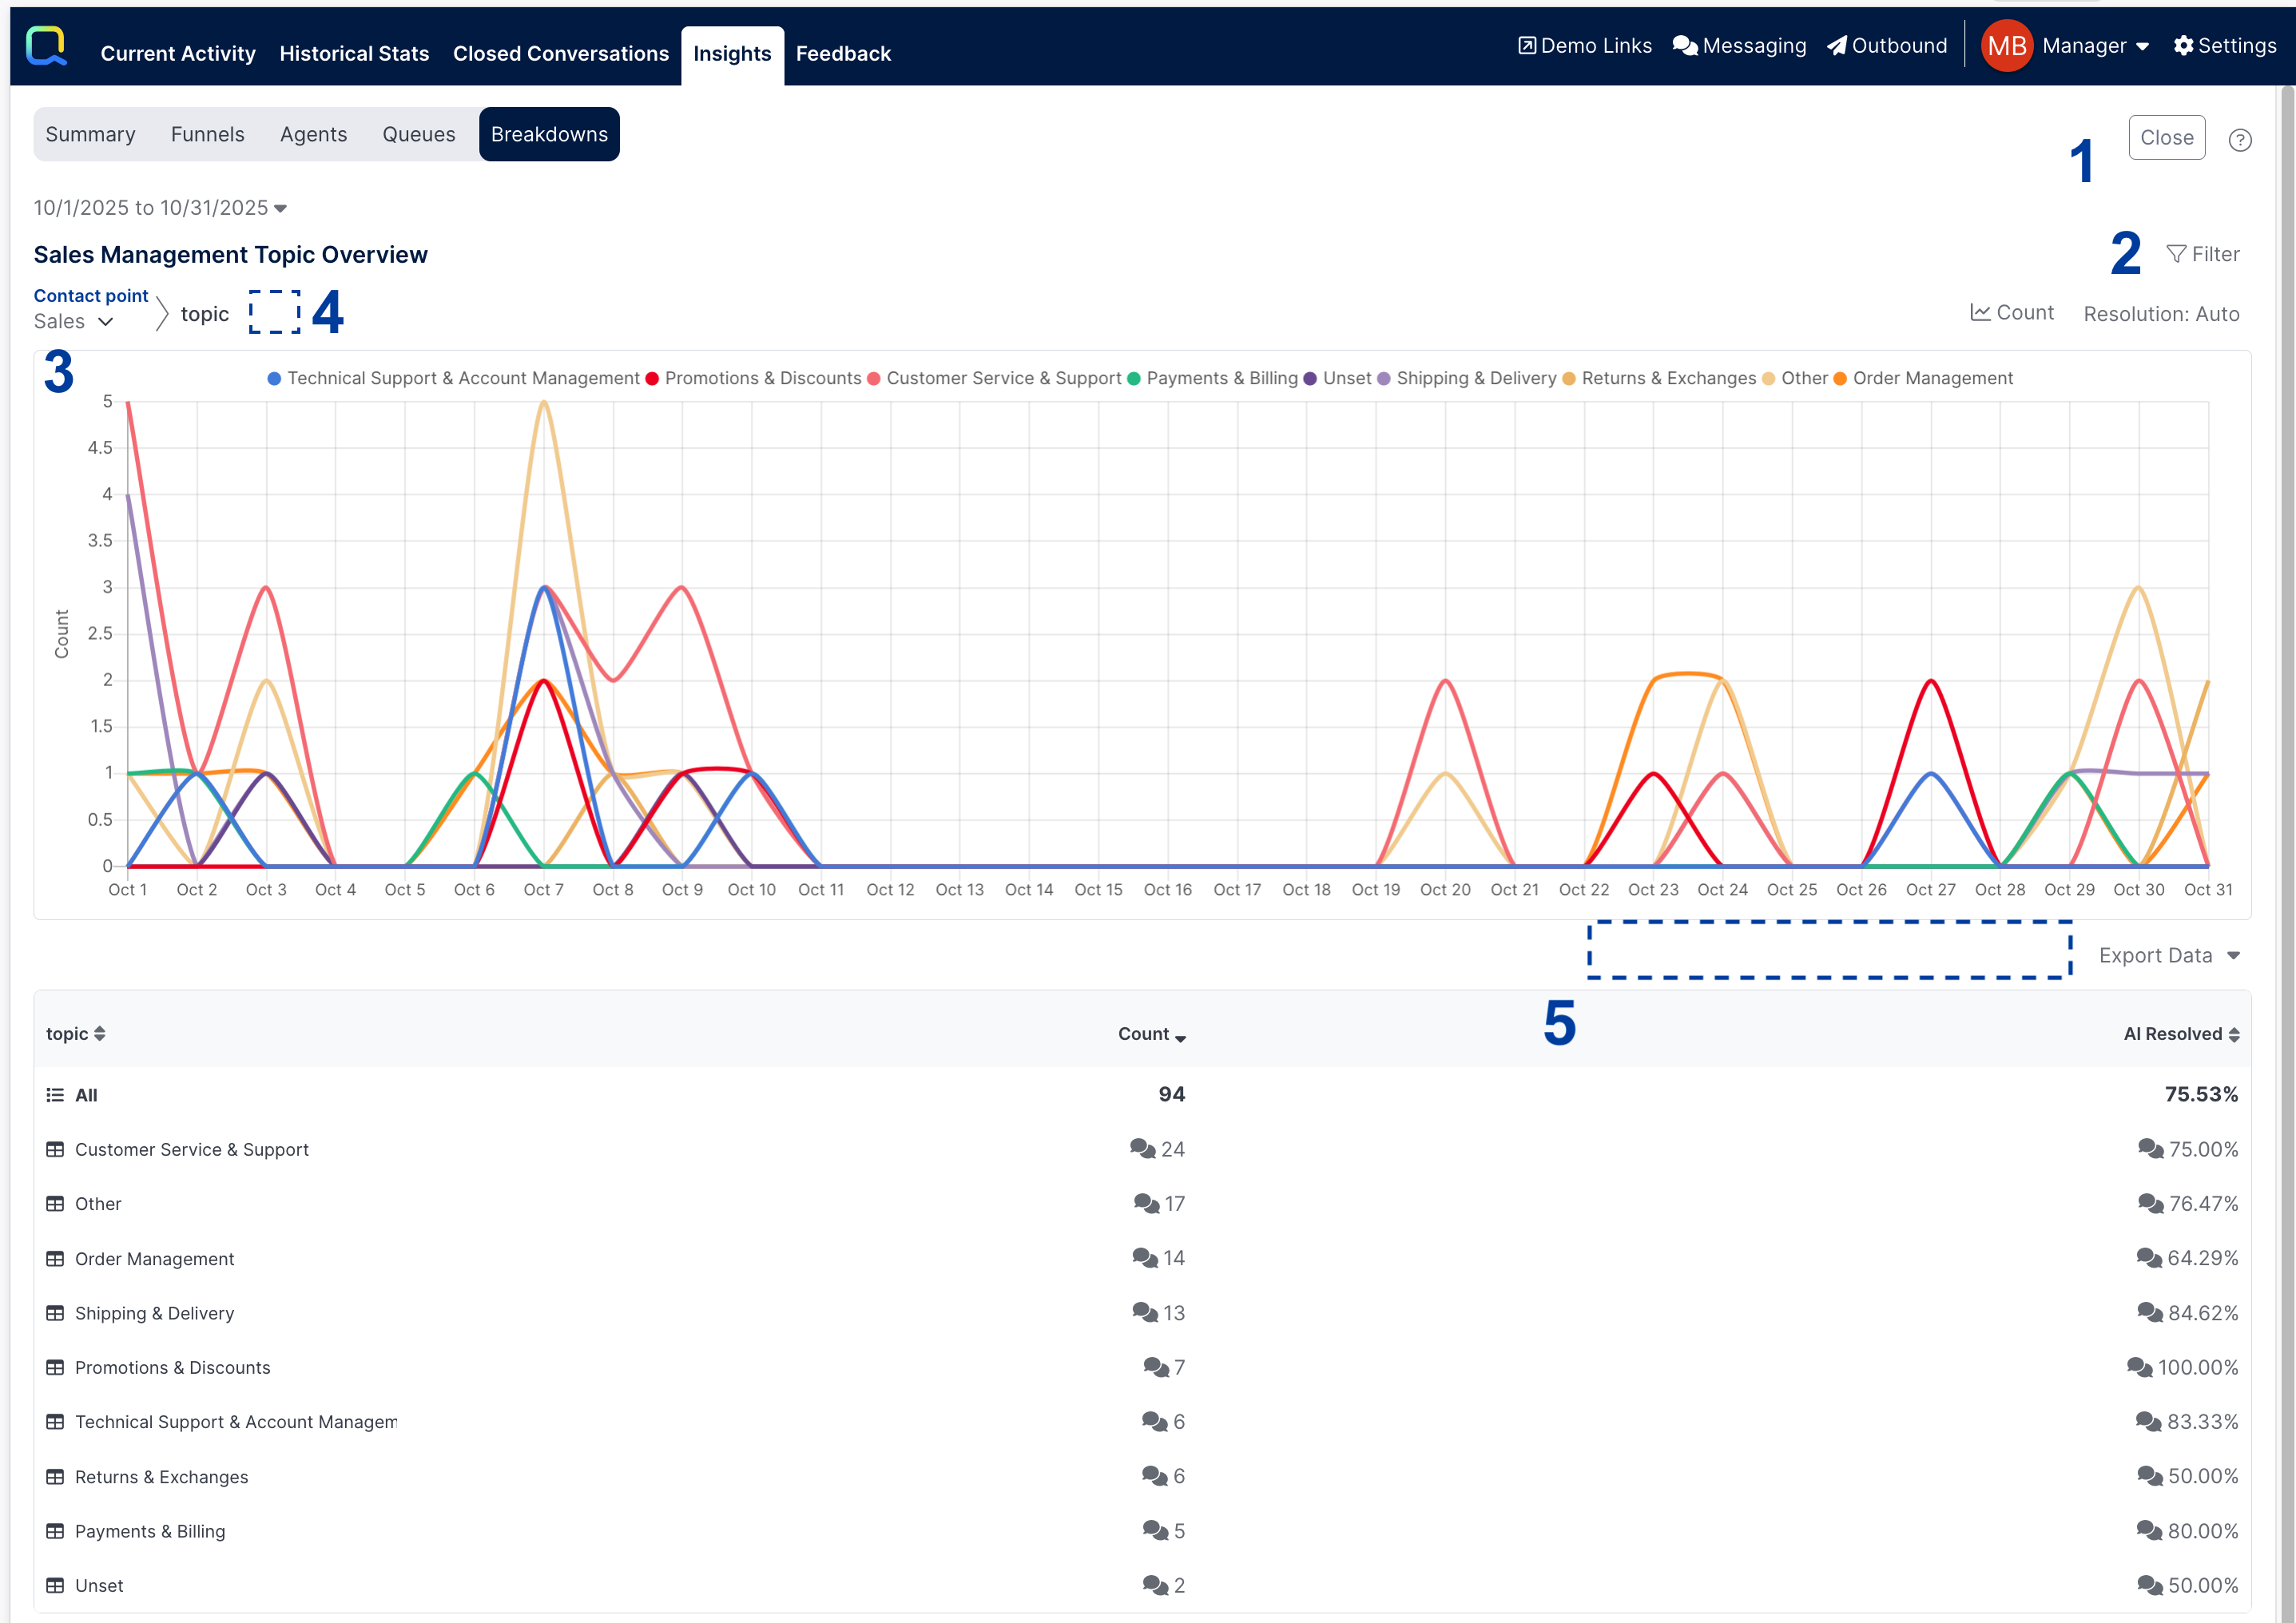
Task: Open Messaging chat bubbles icon
Action: click(1685, 46)
